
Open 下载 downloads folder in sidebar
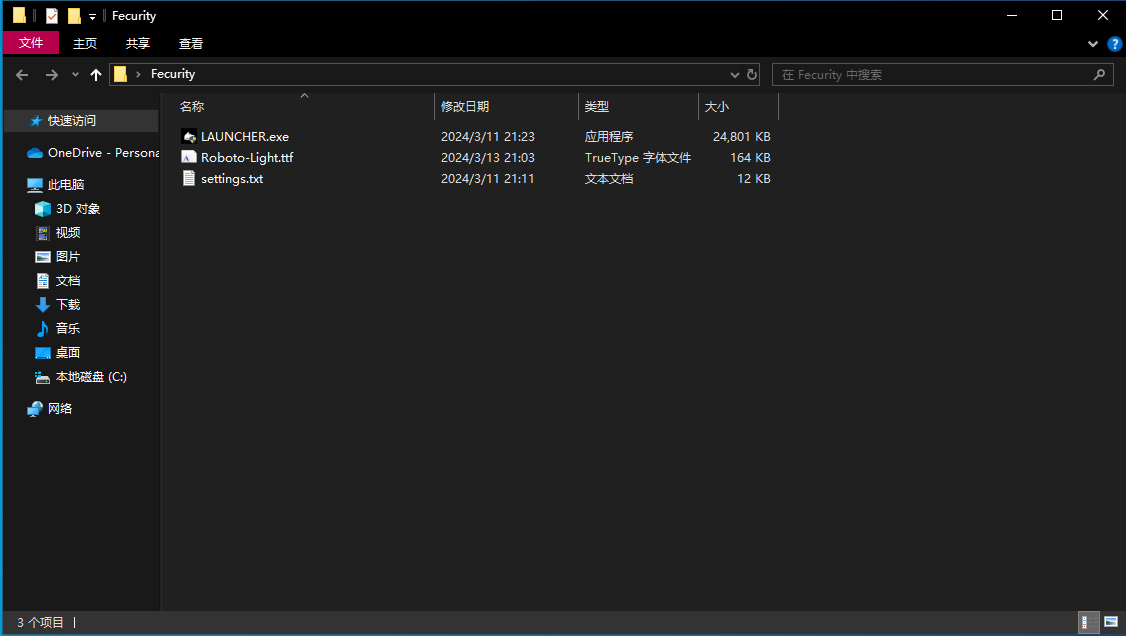[67, 305]
